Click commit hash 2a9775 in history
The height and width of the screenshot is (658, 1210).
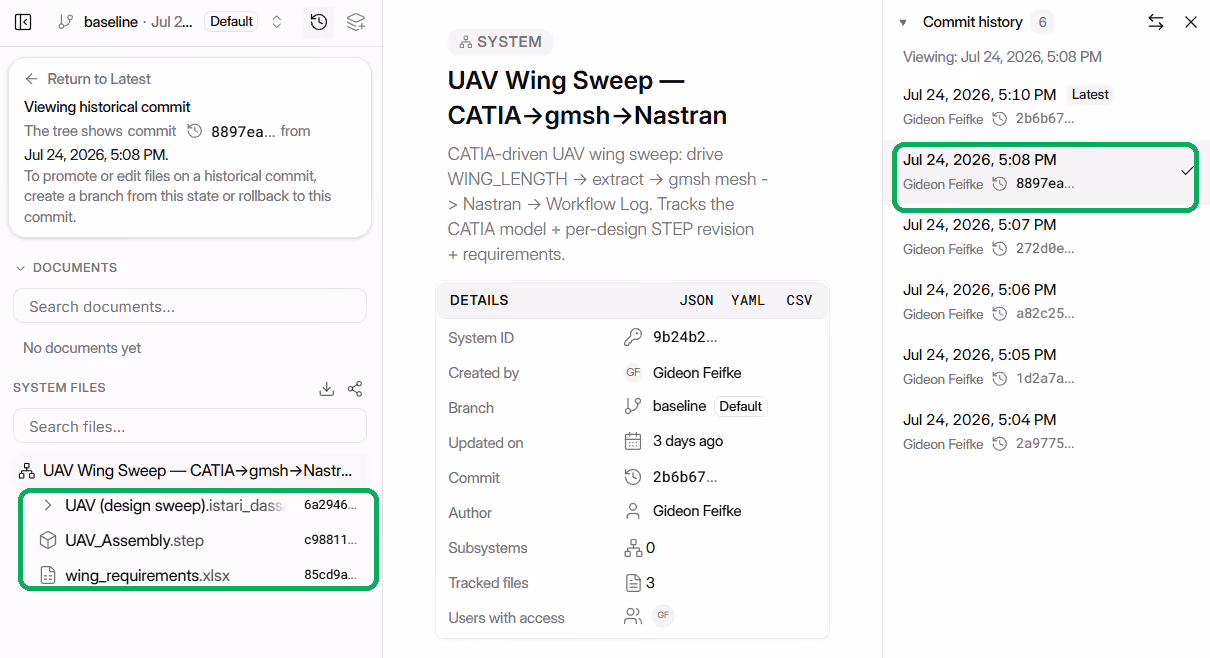[x=1045, y=444]
